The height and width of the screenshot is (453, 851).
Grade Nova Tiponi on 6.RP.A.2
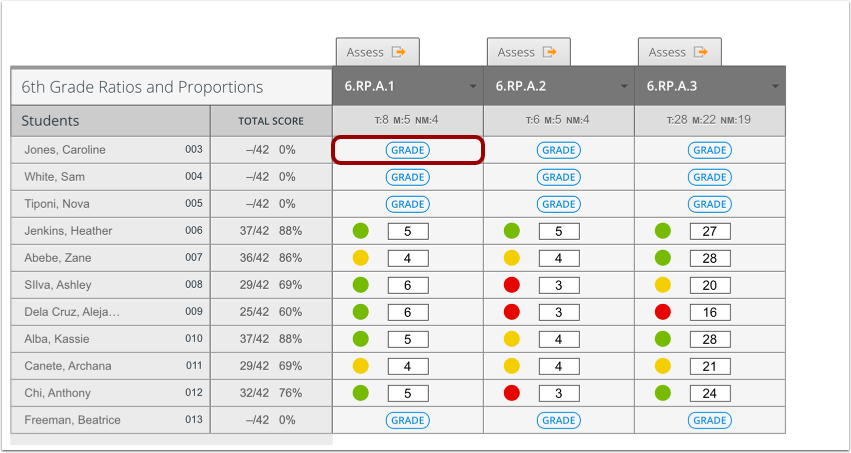[558, 205]
